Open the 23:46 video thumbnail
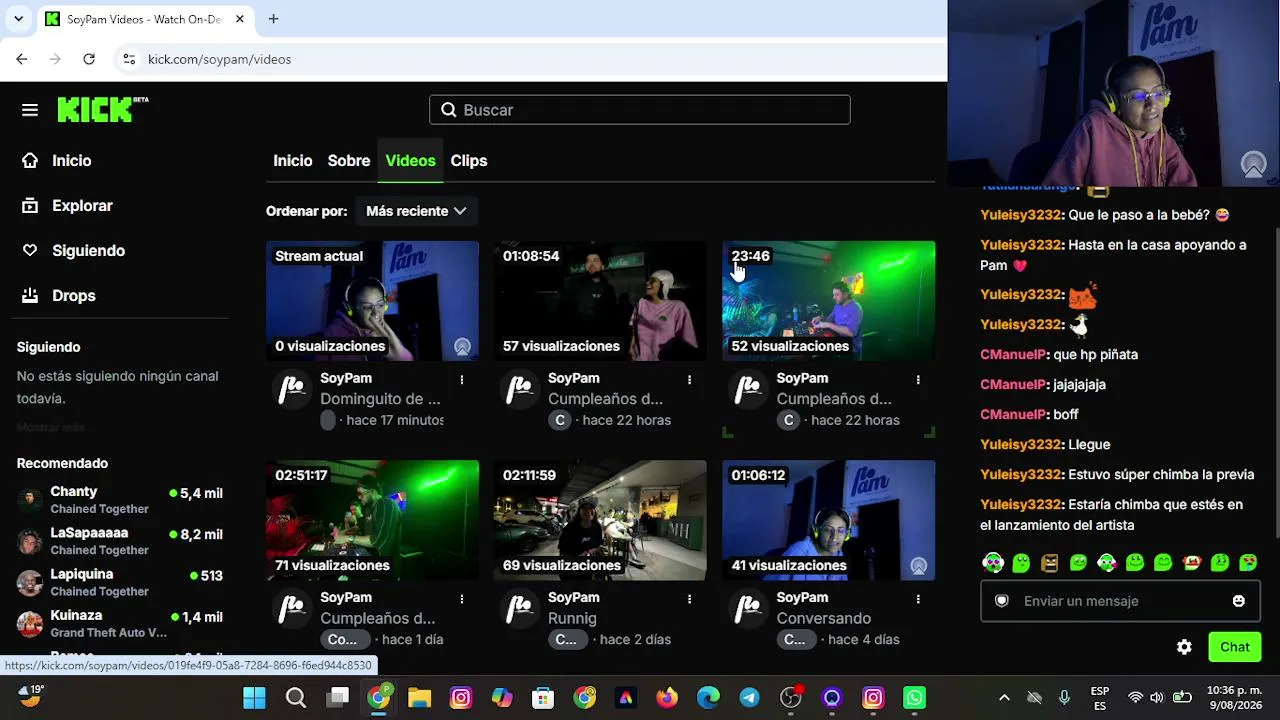Screen dimensions: 1280x720 click(829, 301)
